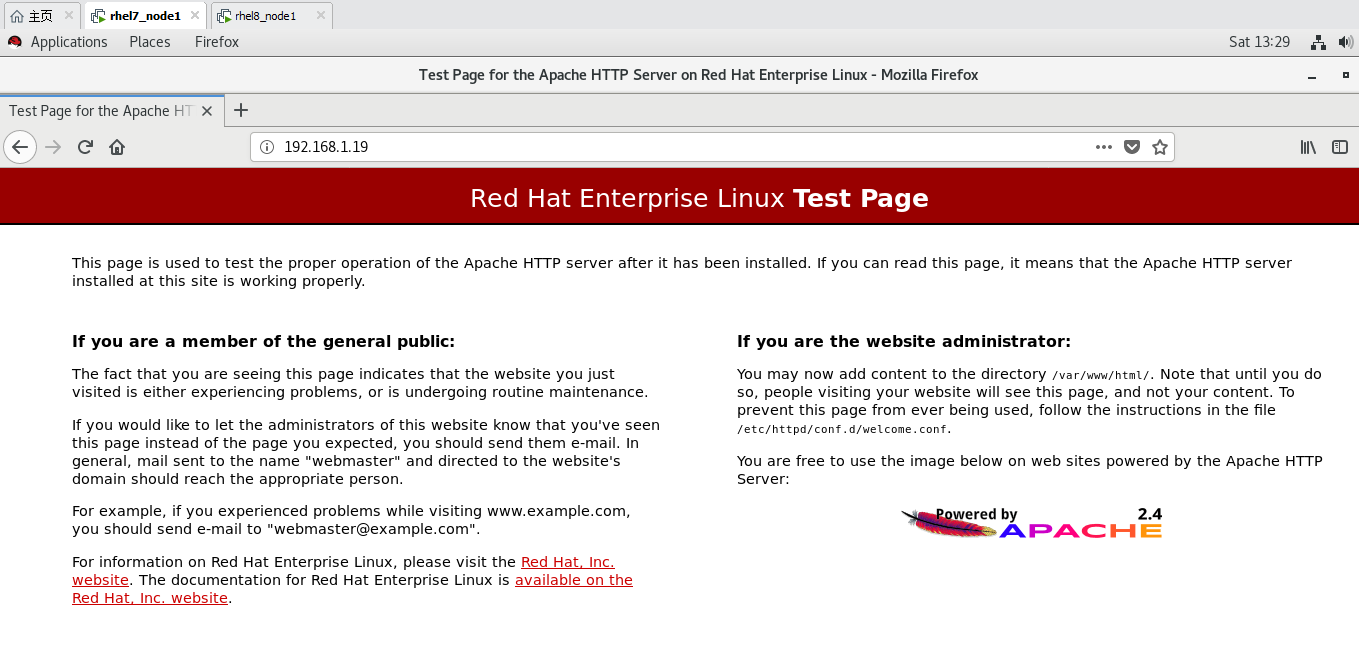Close the 主页 tab
Viewport: 1359px width, 650px height.
point(69,16)
